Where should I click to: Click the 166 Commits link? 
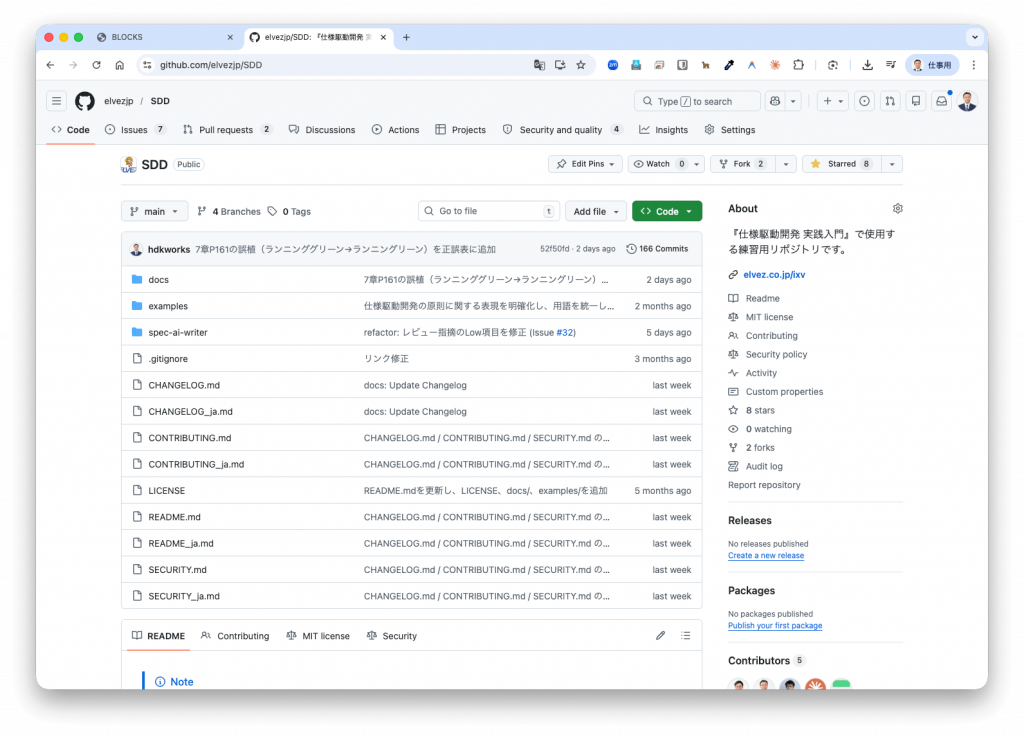[x=658, y=249]
